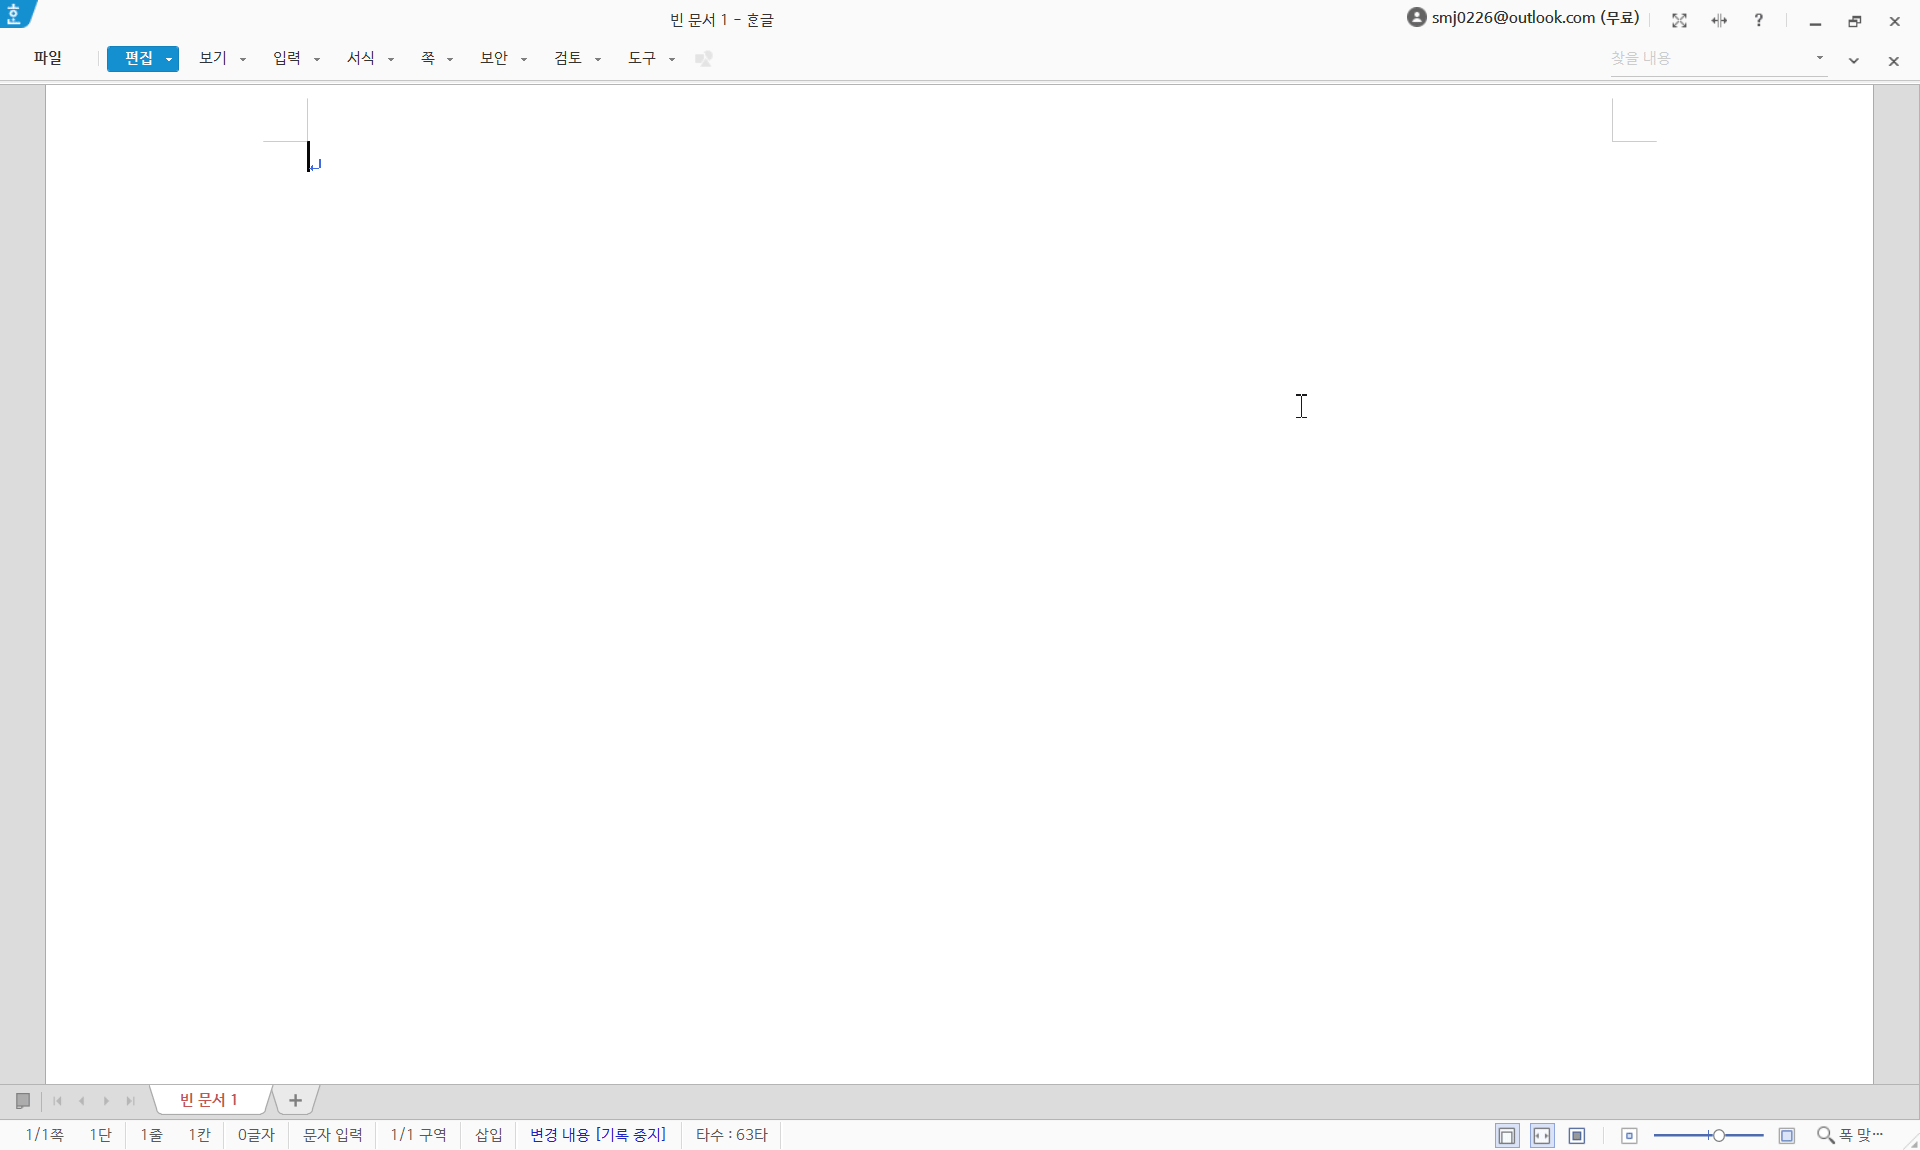The width and height of the screenshot is (1920, 1150).
Task: Click the user account avatar icon
Action: tap(1416, 17)
